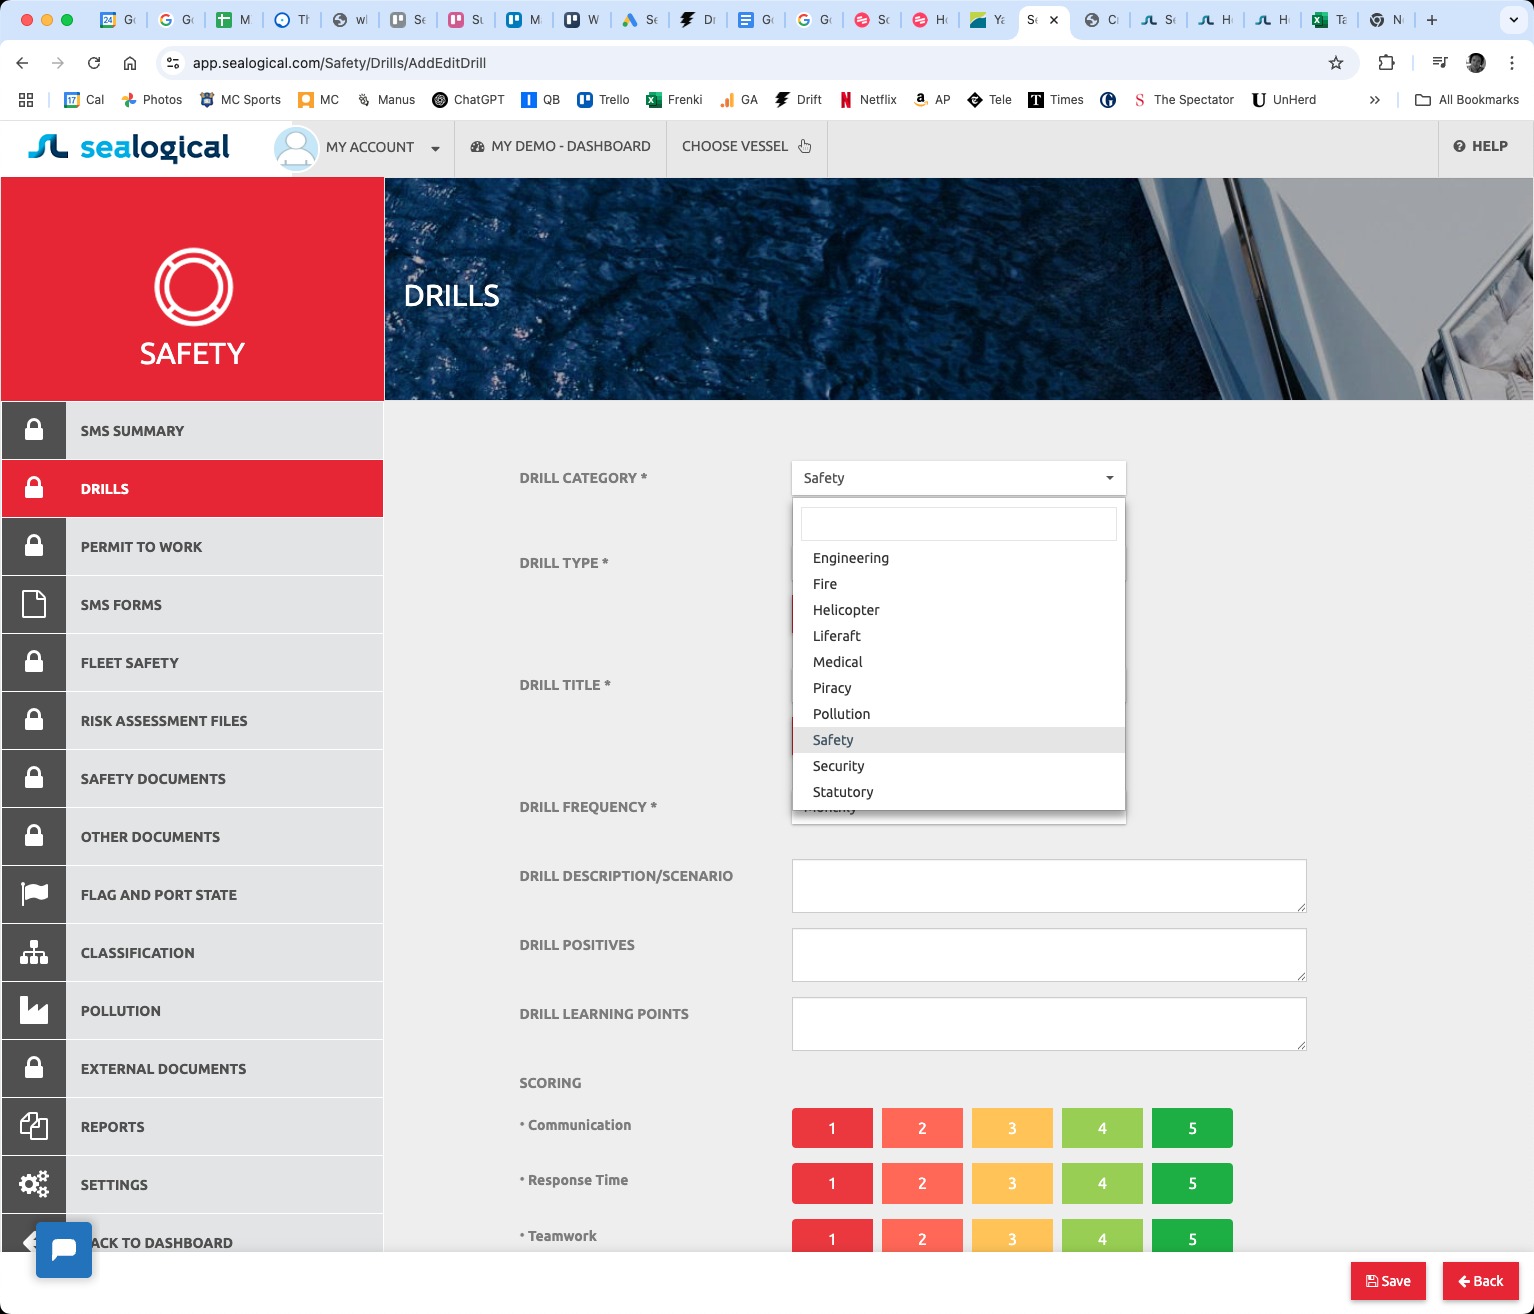The image size is (1534, 1314).
Task: Select Security drill category option
Action: click(958, 766)
